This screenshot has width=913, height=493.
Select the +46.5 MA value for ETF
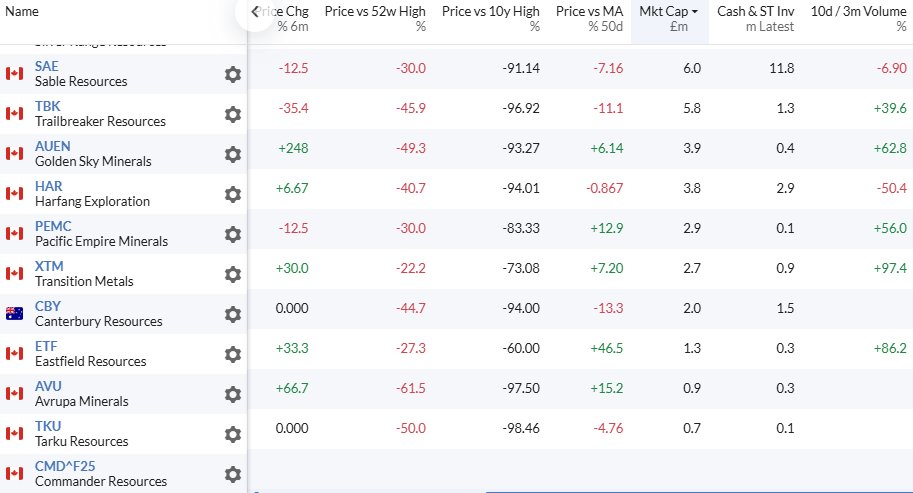(x=607, y=349)
